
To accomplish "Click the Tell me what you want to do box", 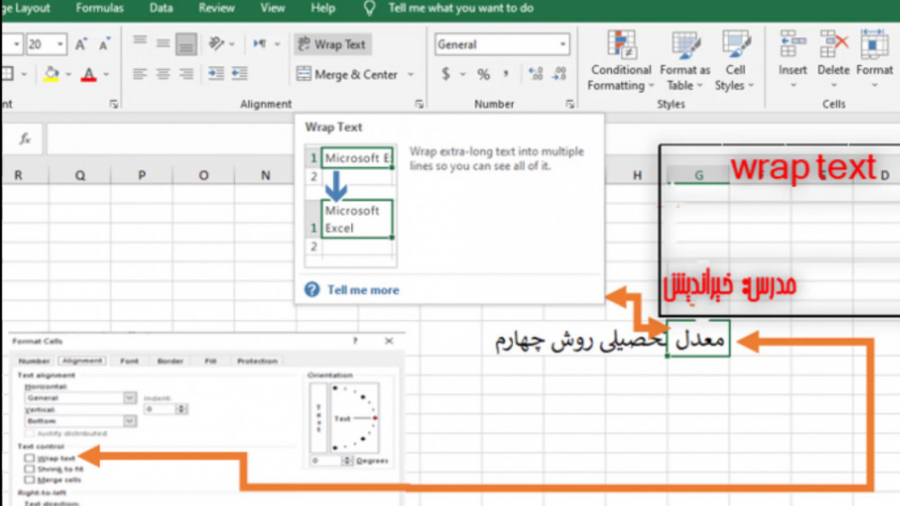I will tap(461, 8).
